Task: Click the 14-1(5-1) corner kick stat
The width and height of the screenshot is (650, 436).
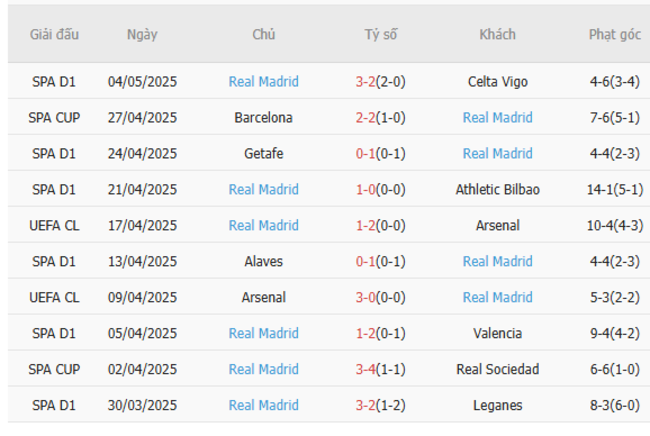Action: click(614, 190)
